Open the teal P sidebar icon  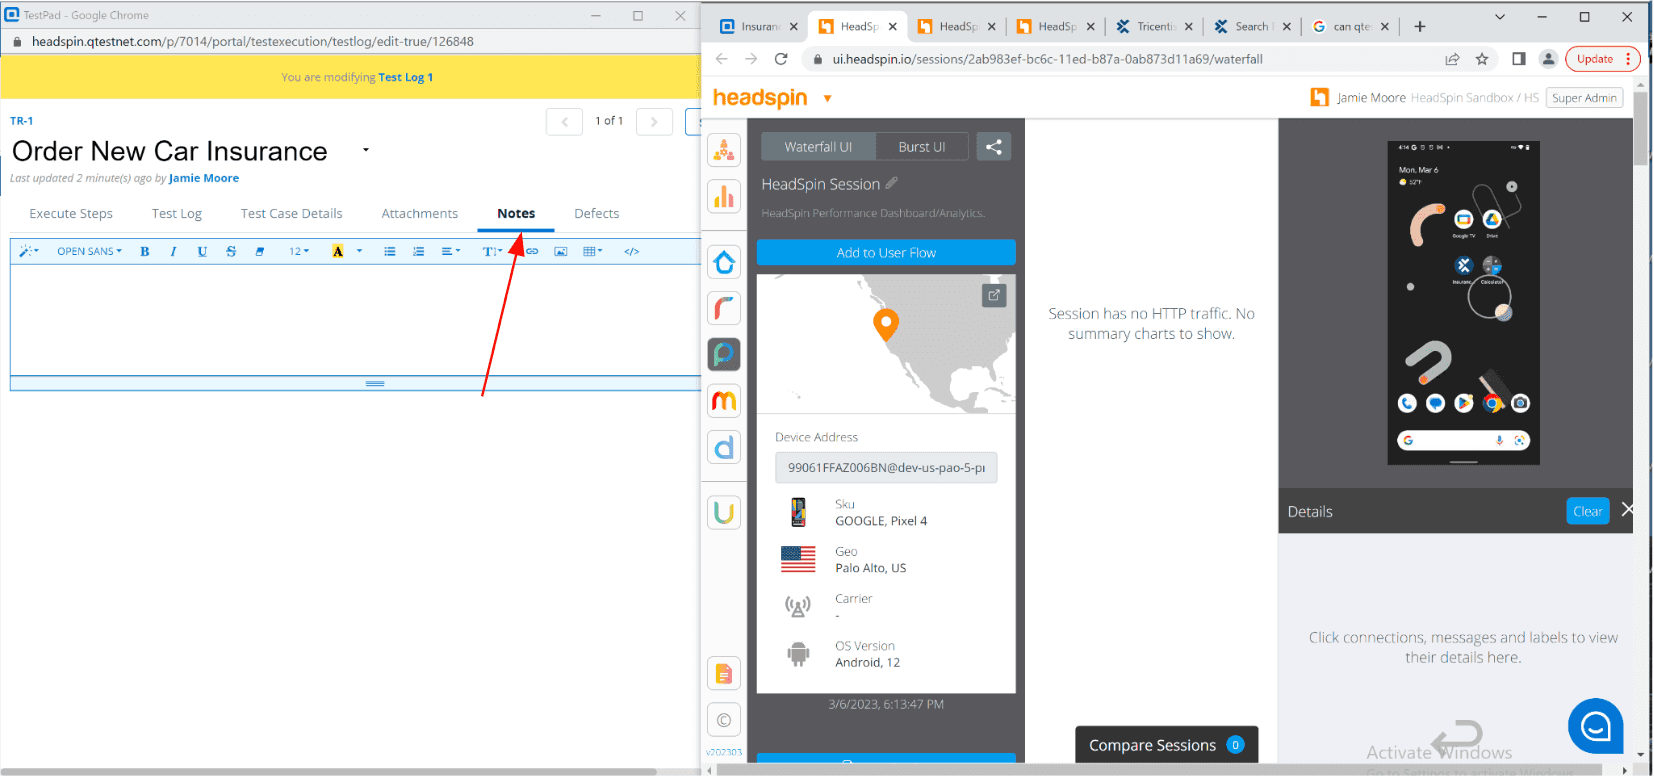[724, 354]
